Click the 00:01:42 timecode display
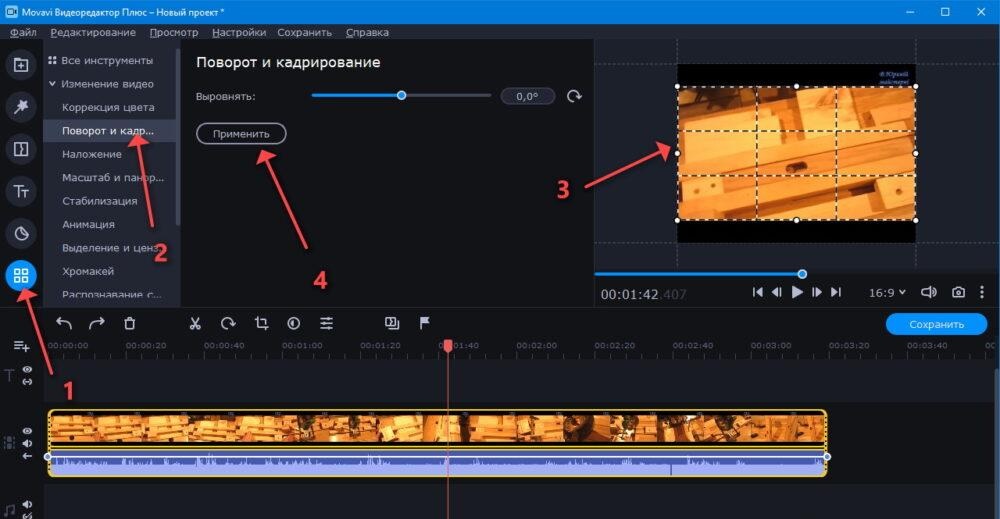 643,294
